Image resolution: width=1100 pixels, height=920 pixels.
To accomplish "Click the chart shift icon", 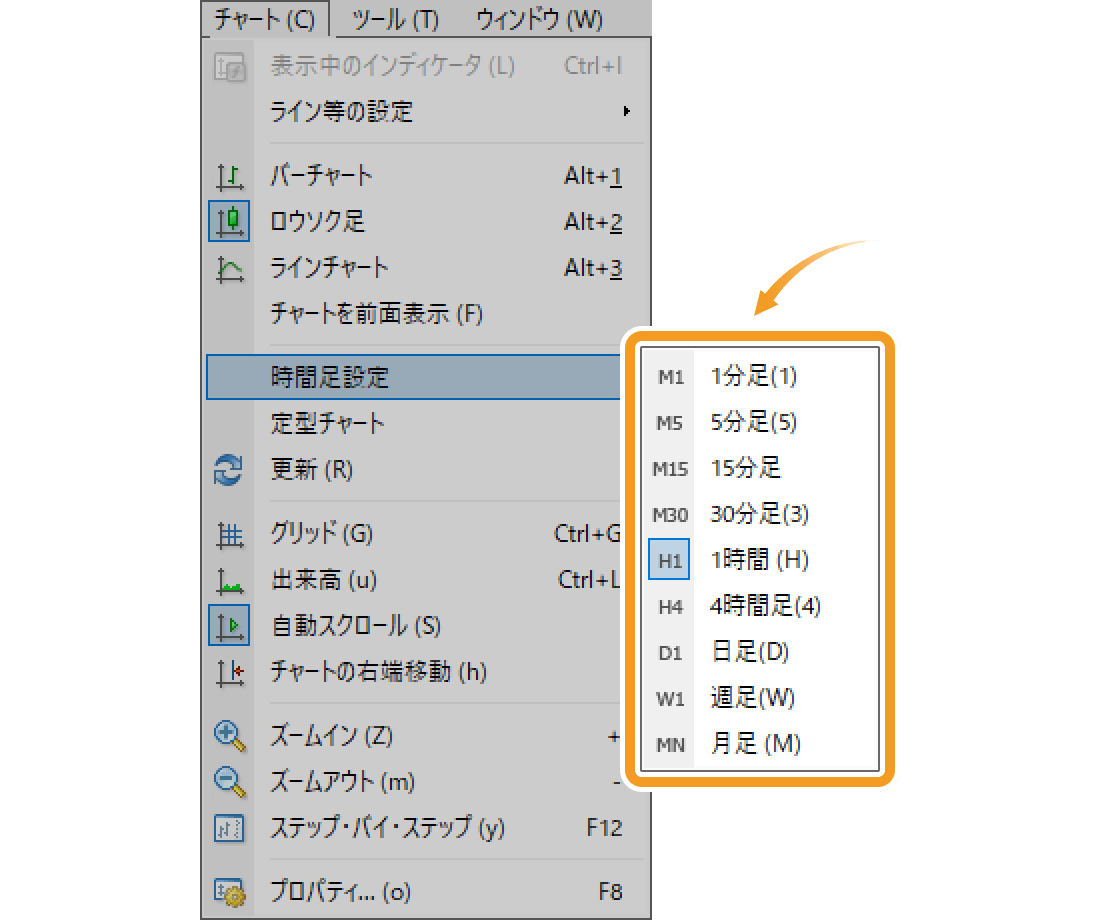I will tap(229, 673).
